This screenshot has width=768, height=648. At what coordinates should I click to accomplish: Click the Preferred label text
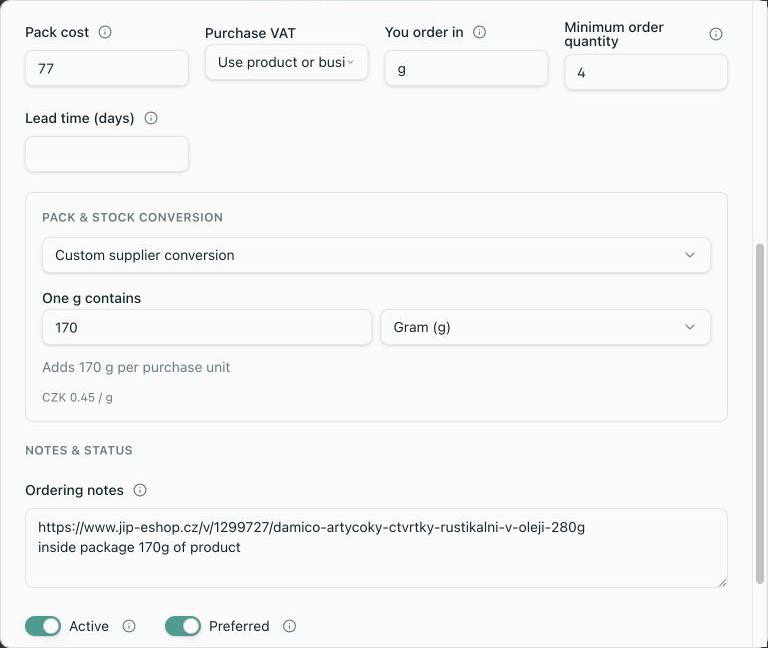[239, 626]
